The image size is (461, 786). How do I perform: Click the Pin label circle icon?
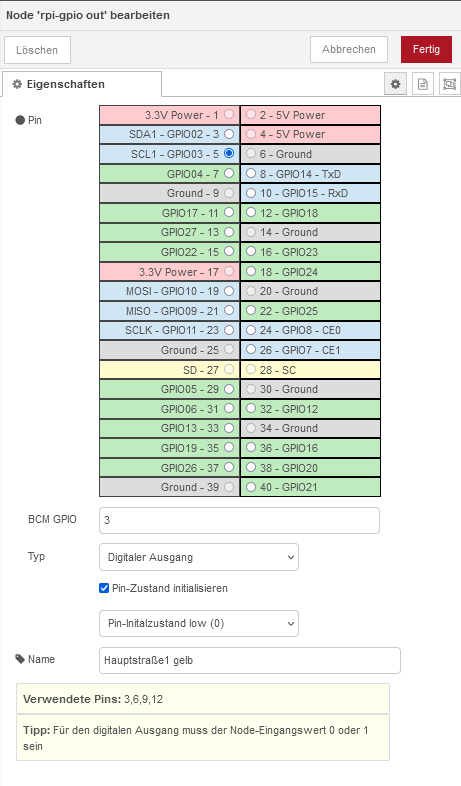pyautogui.click(x=20, y=120)
